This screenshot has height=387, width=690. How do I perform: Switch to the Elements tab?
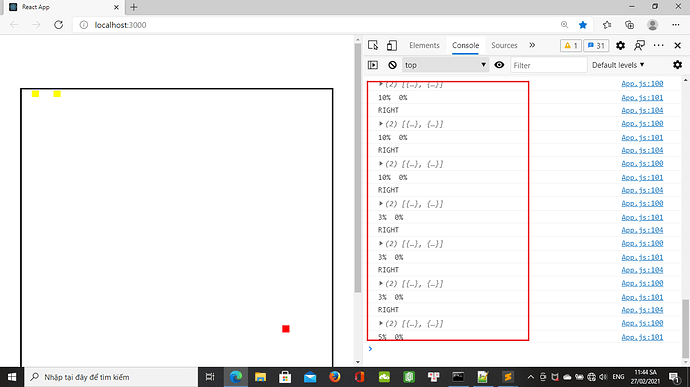(424, 45)
